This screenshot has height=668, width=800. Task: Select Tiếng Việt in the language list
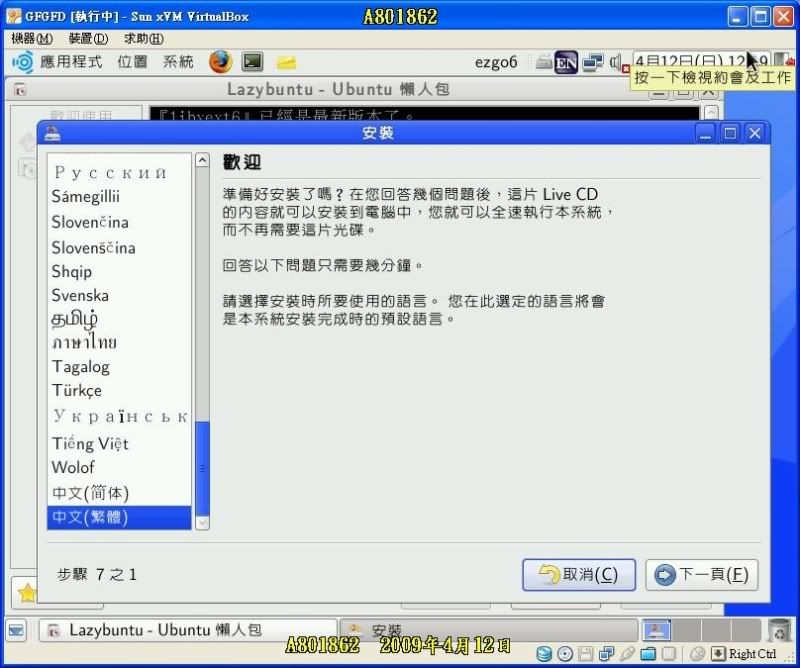[x=119, y=443]
